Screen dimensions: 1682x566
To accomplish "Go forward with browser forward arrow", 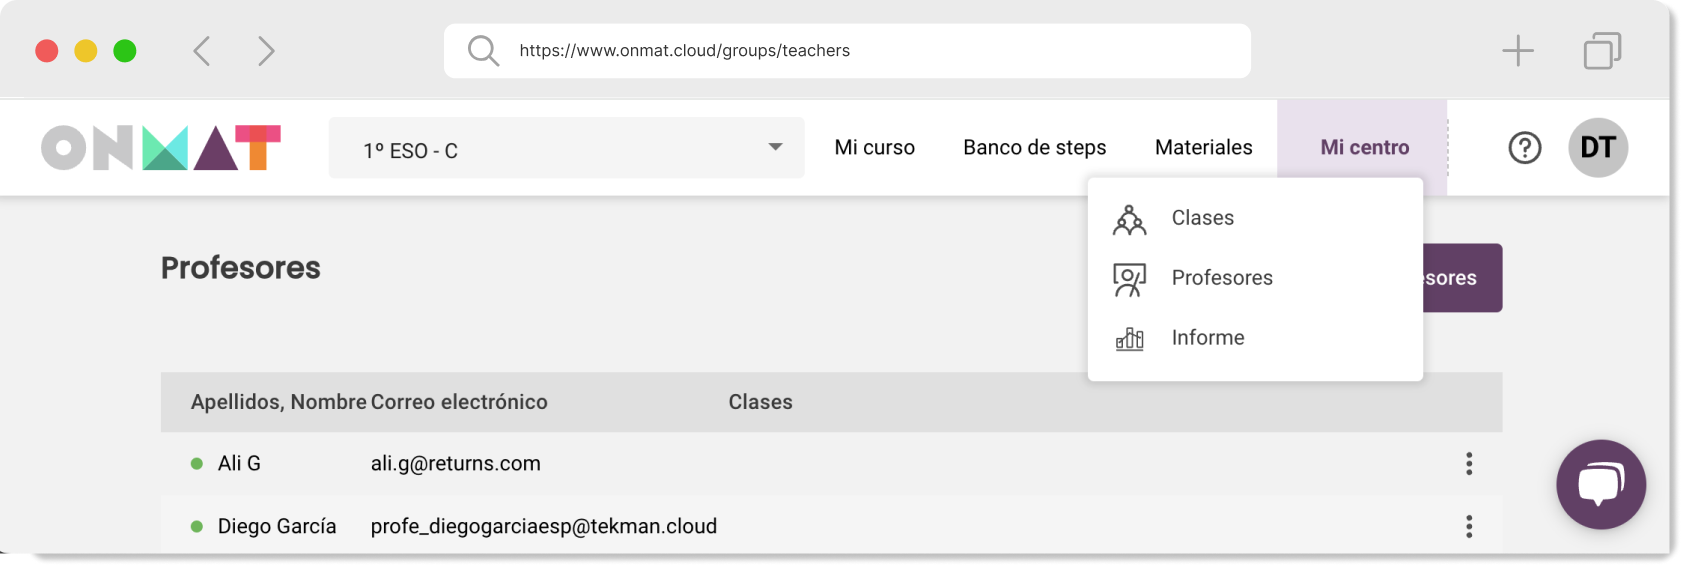I will (x=265, y=51).
